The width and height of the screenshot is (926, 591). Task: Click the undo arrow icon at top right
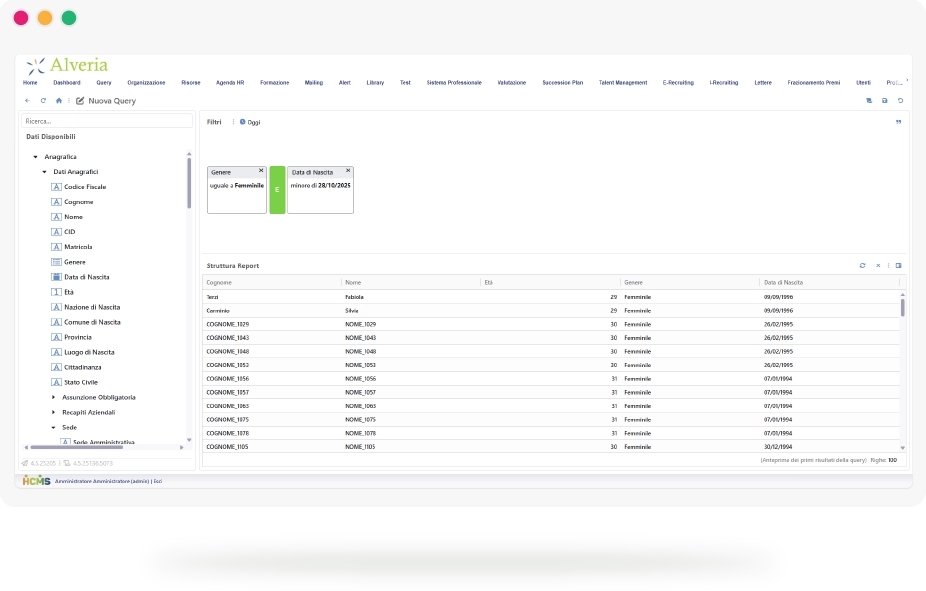click(x=901, y=101)
